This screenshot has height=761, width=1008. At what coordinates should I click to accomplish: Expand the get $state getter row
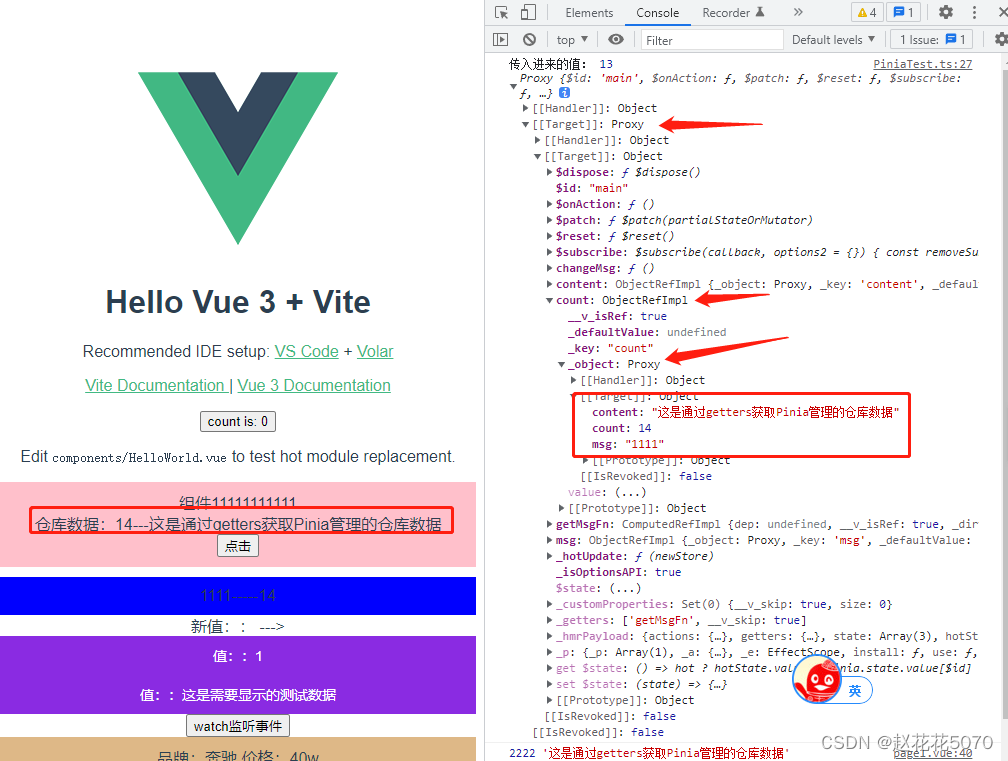pyautogui.click(x=550, y=668)
